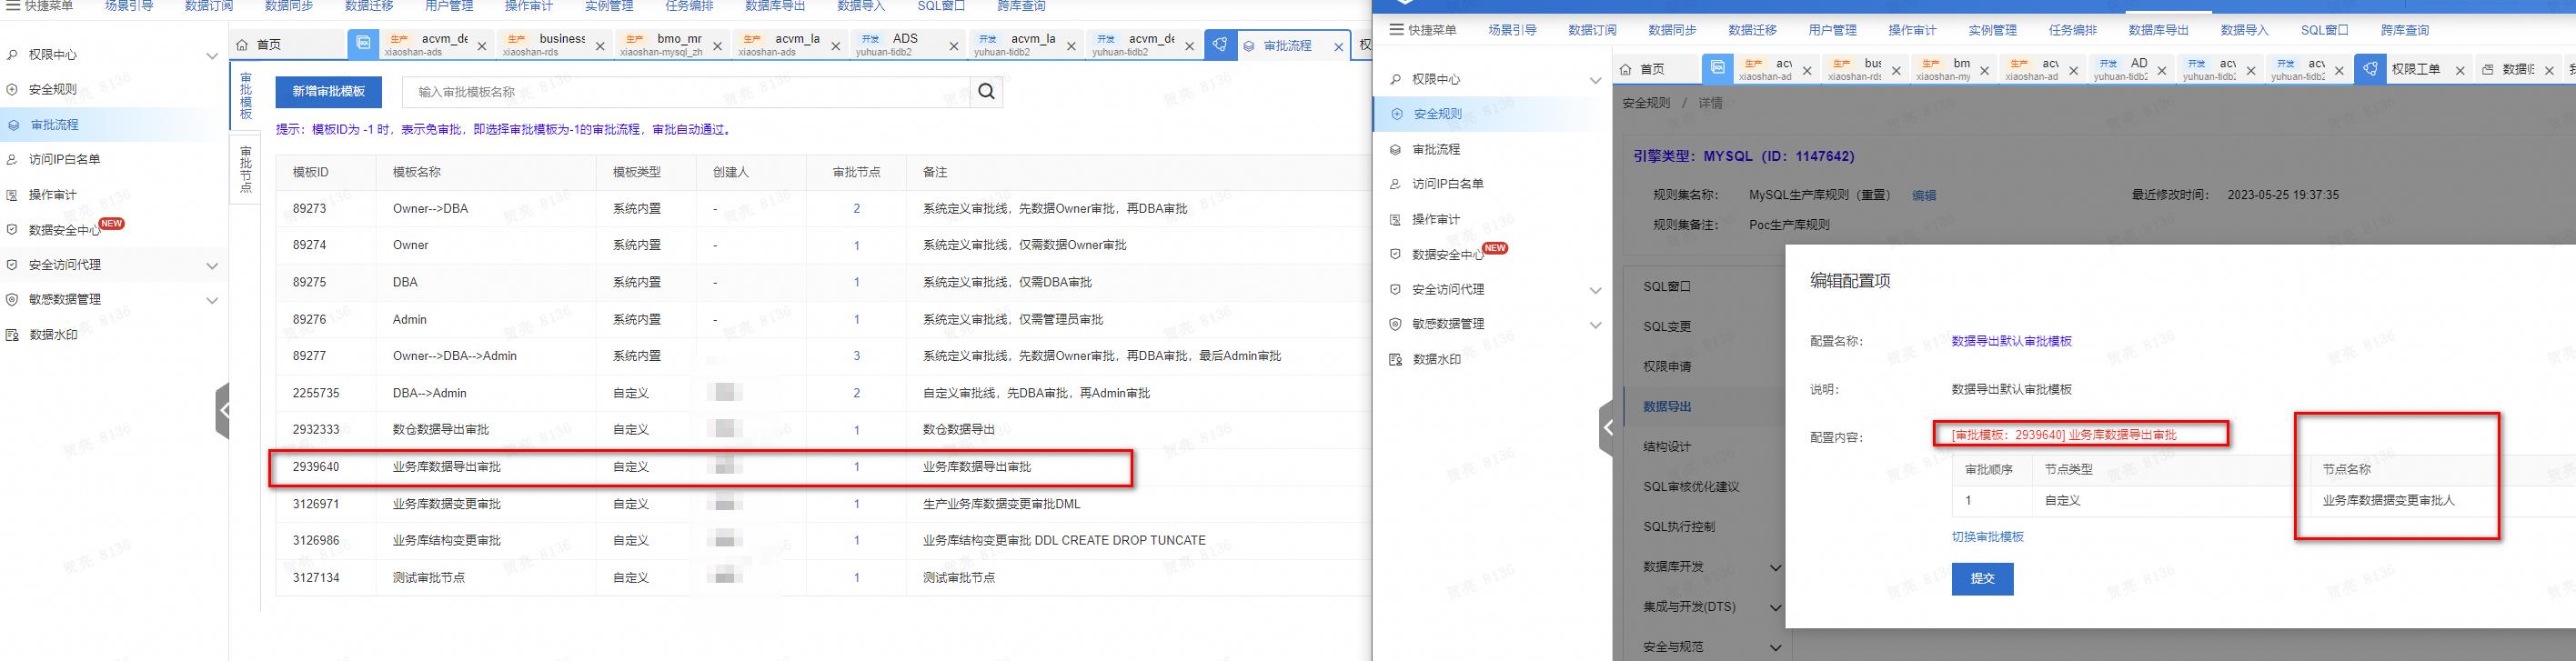This screenshot has height=661, width=2576.
Task: Close the ADS yuhuan-tidb2 tab in left window
Action: pos(953,46)
